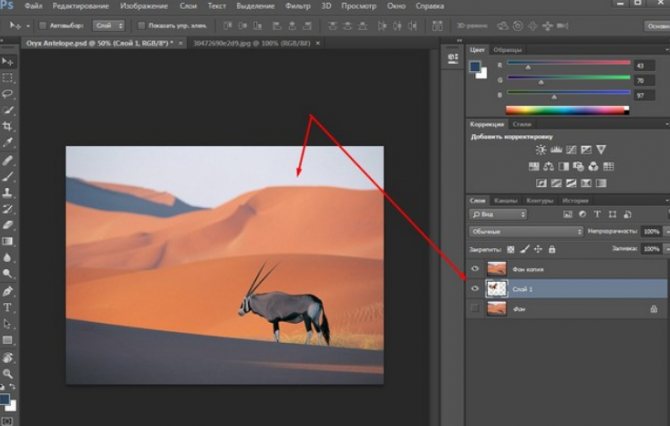Open the Обычные blend mode dropdown
This screenshot has height=426, width=670.
526,232
